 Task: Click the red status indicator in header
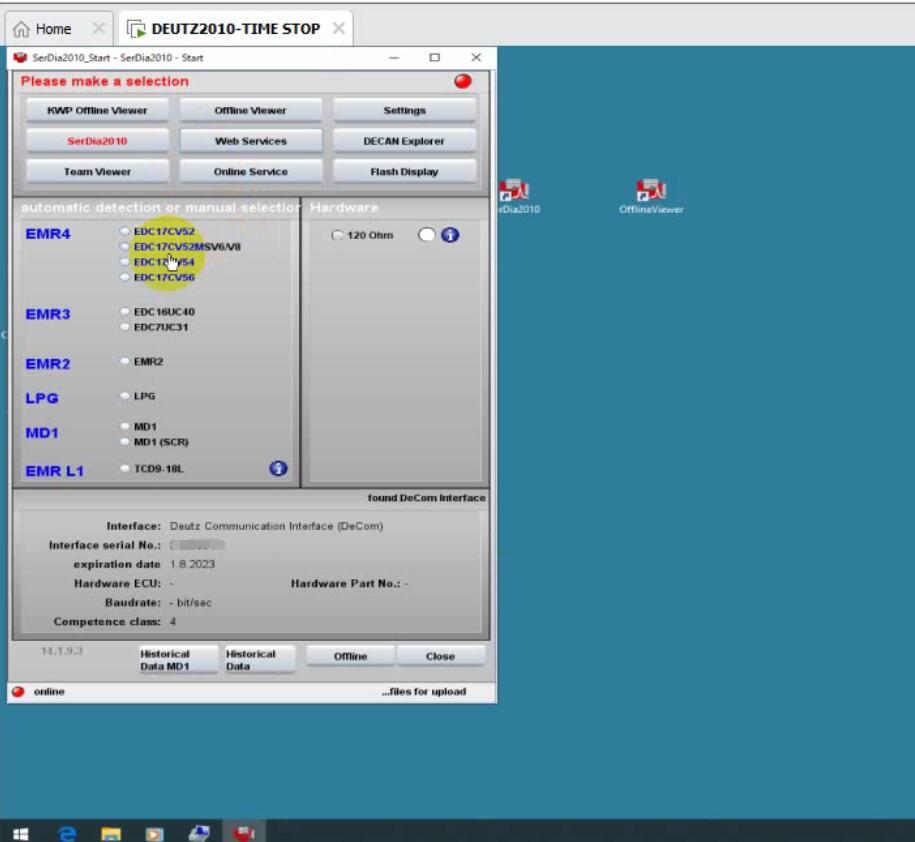463,81
